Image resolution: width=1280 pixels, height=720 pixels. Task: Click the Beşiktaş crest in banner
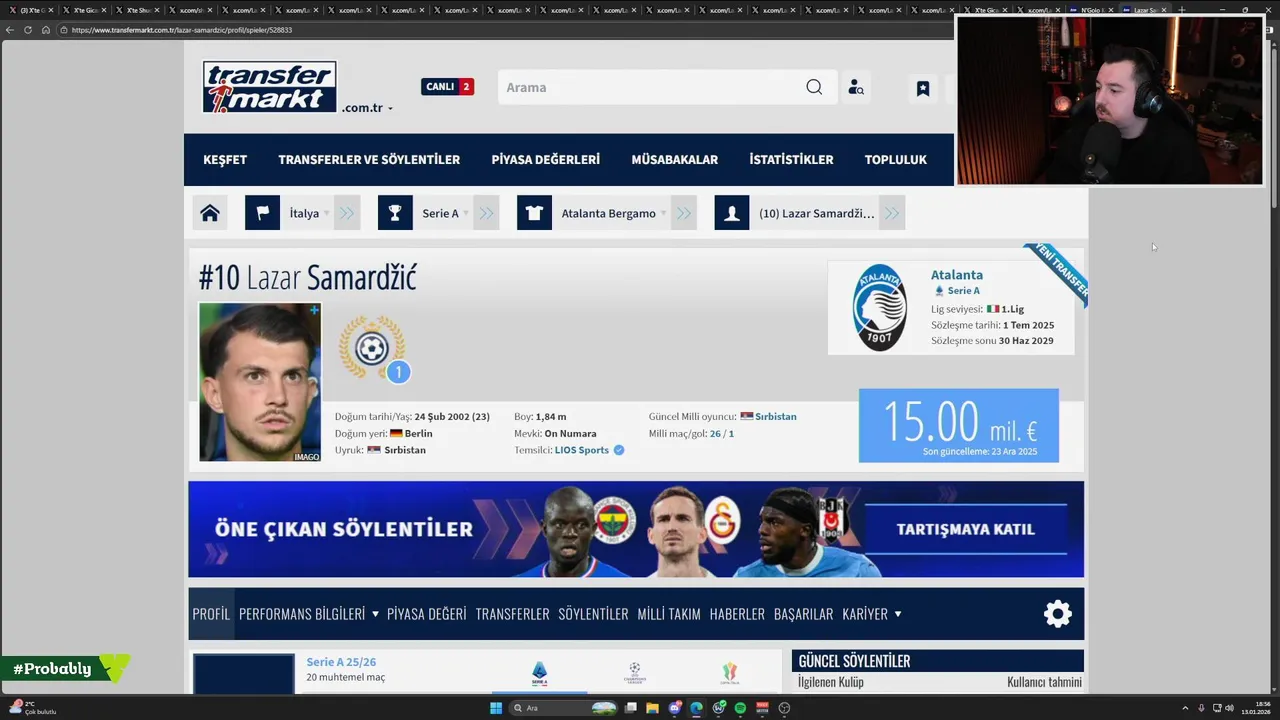[x=832, y=520]
